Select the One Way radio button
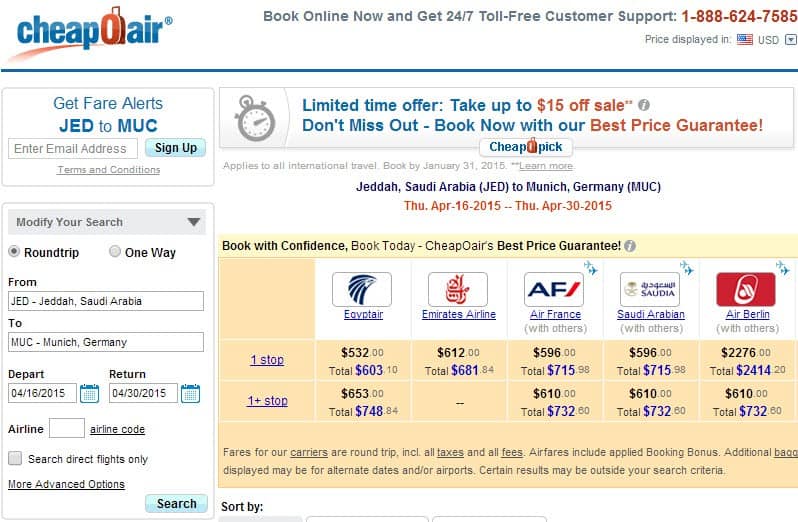 click(115, 251)
